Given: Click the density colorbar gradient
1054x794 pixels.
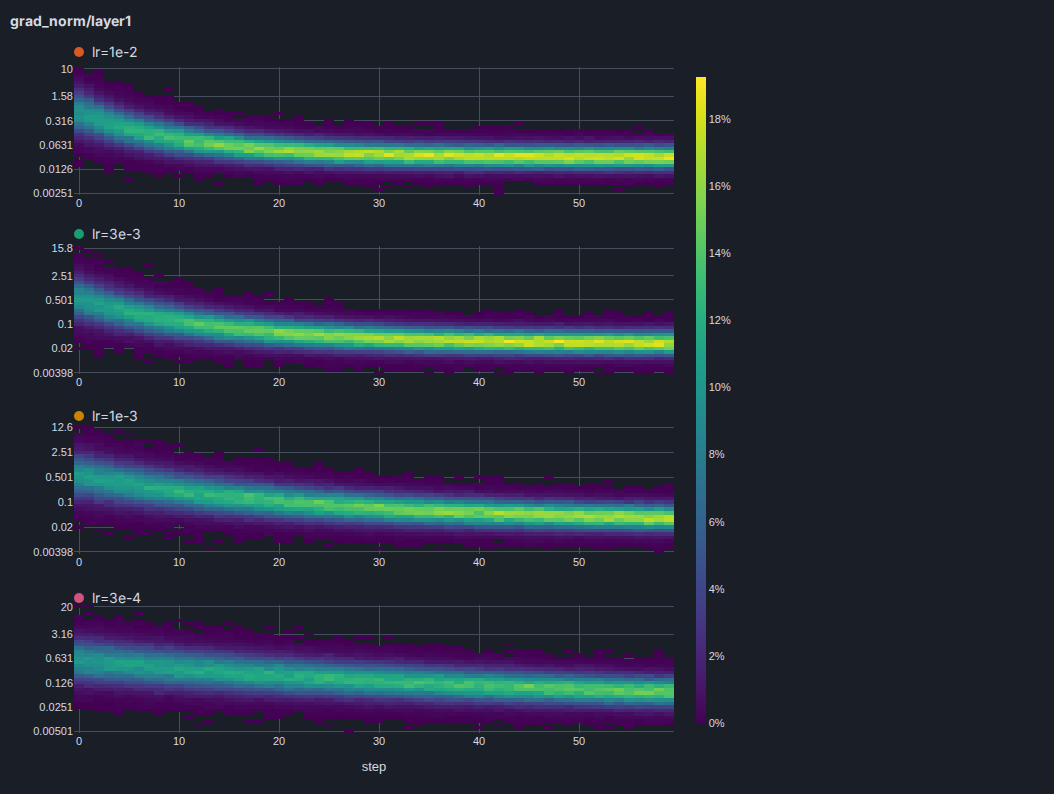Looking at the screenshot, I should coord(701,400).
